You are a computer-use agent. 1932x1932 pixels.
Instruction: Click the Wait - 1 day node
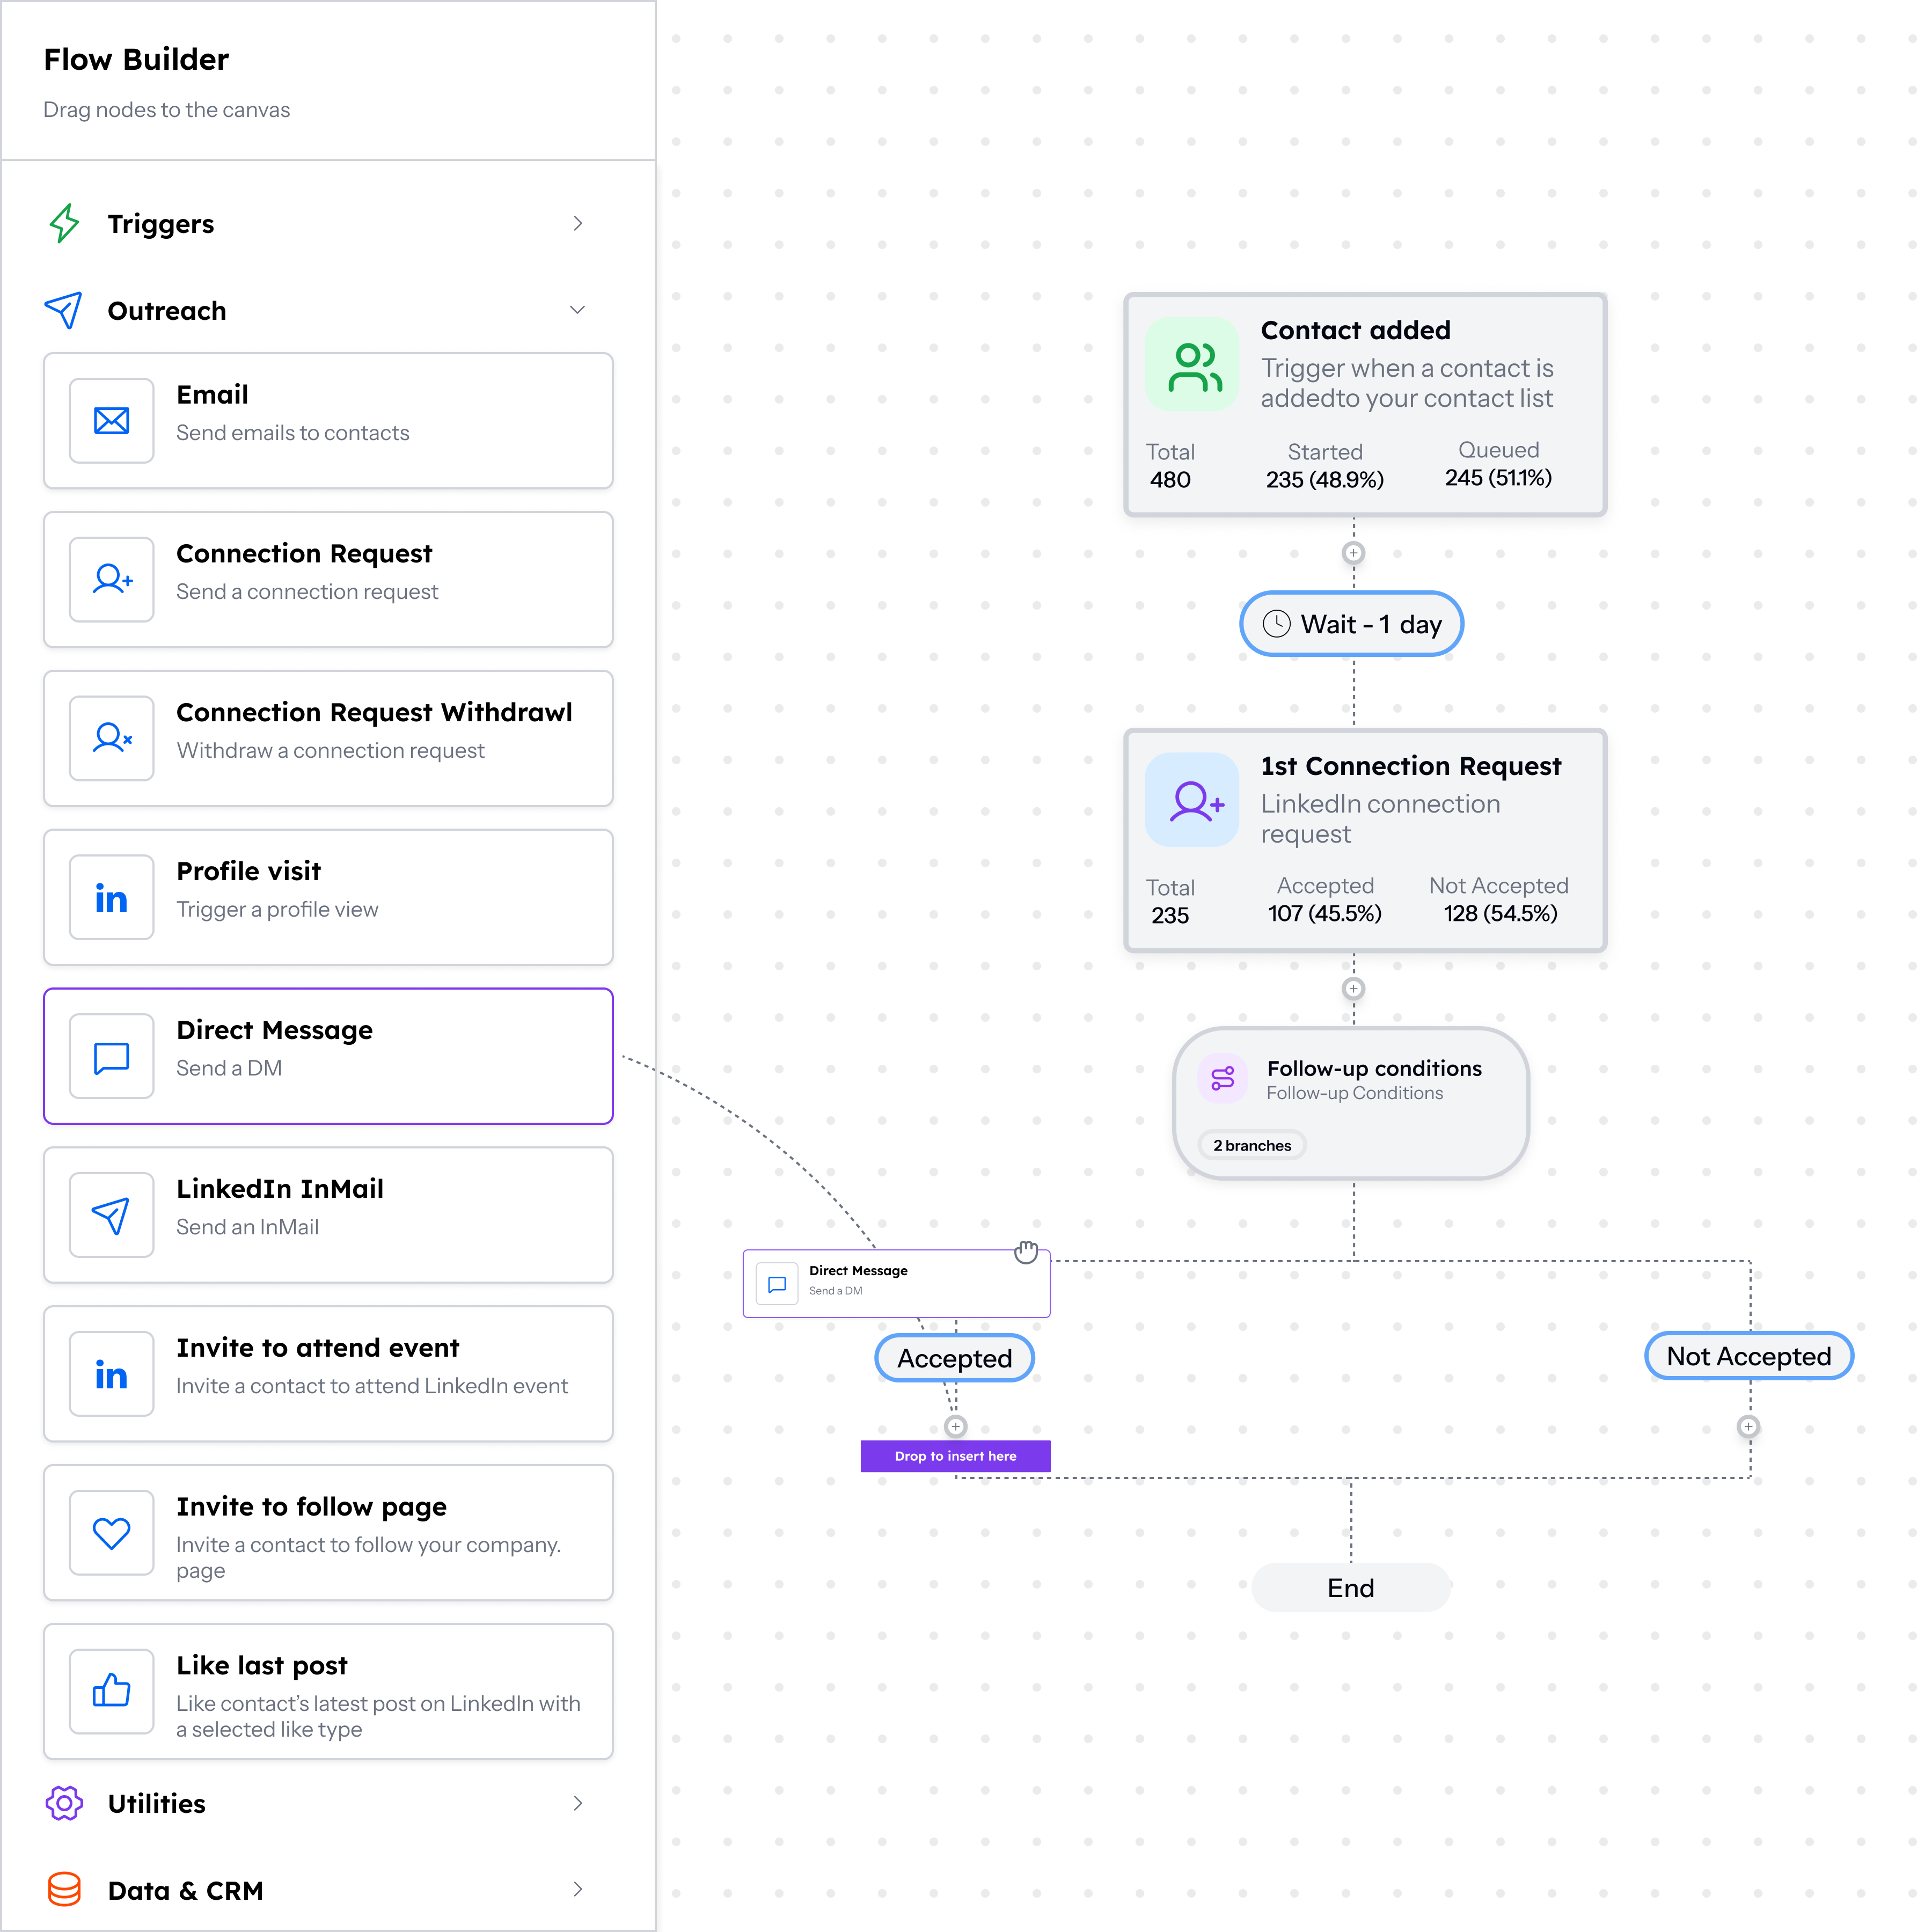click(x=1352, y=624)
